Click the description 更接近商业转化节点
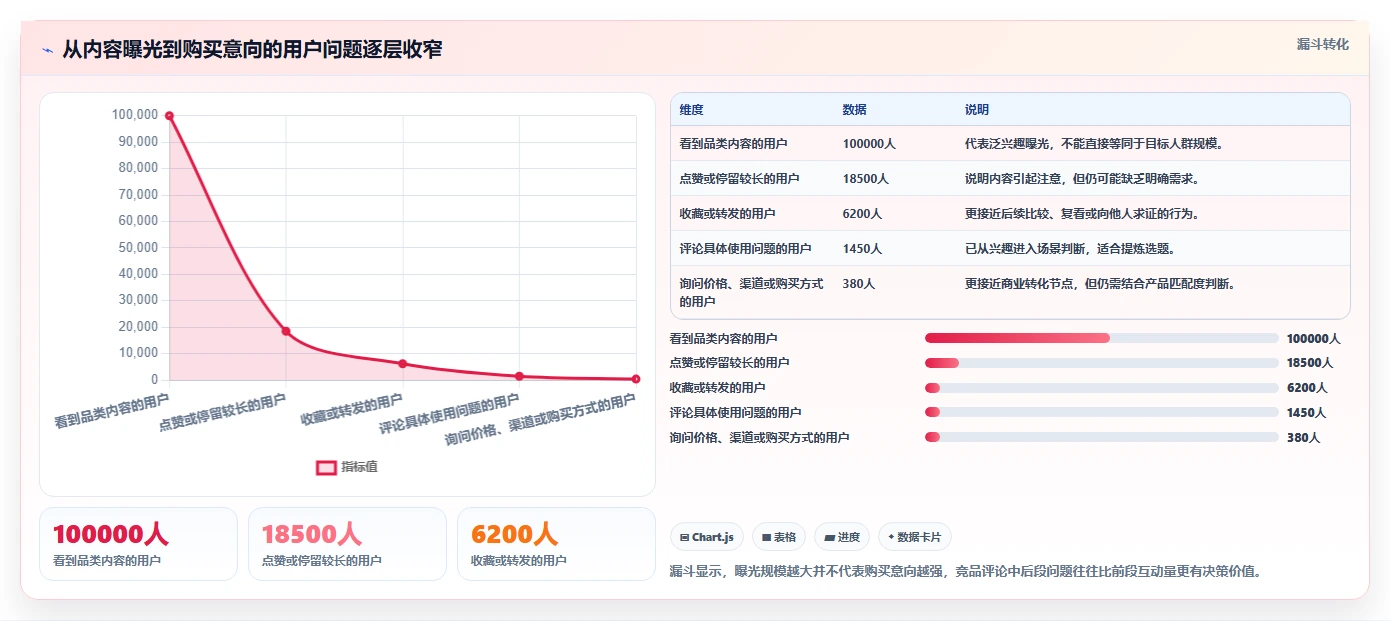Viewport: 1390px width, 621px height. click(1100, 284)
